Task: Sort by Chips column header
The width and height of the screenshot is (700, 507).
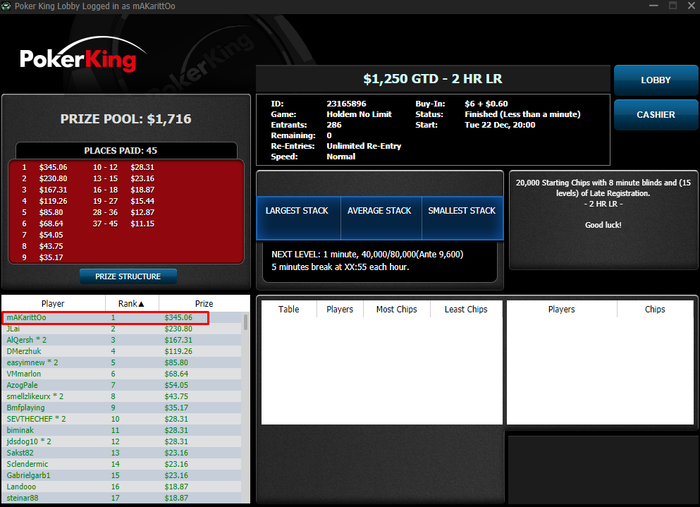Action: pos(654,309)
